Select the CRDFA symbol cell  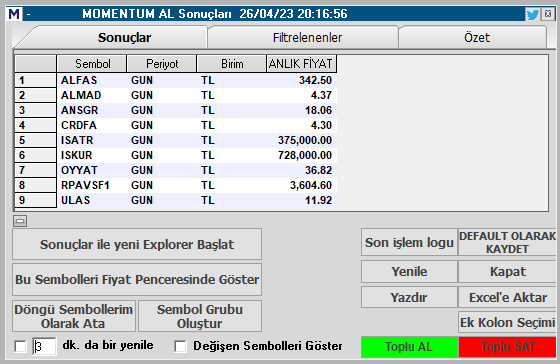click(92, 125)
